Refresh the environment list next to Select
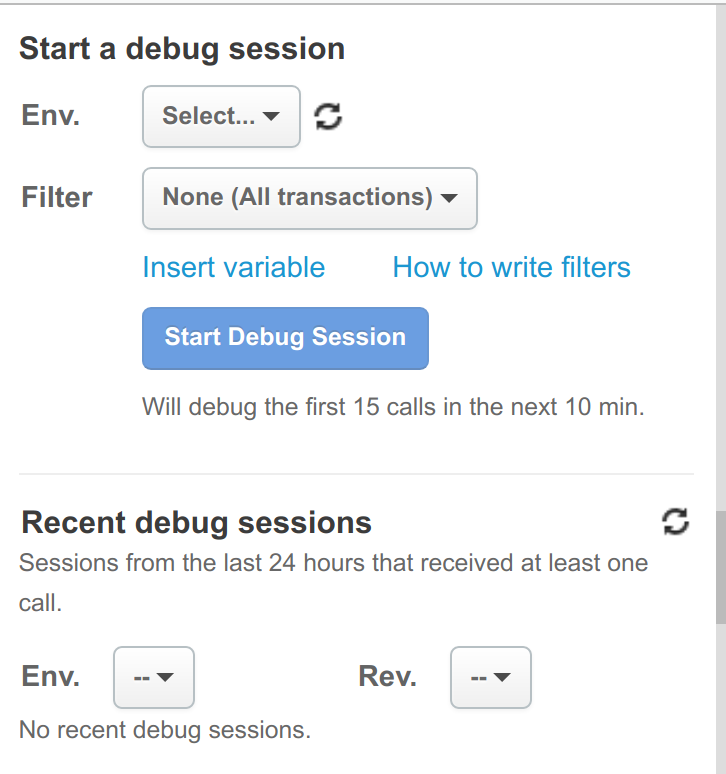 pos(328,117)
